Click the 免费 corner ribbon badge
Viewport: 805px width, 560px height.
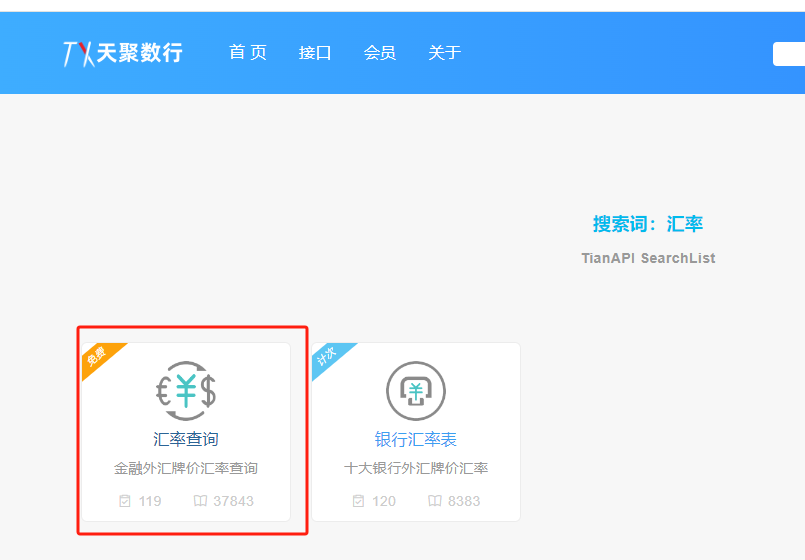99,358
